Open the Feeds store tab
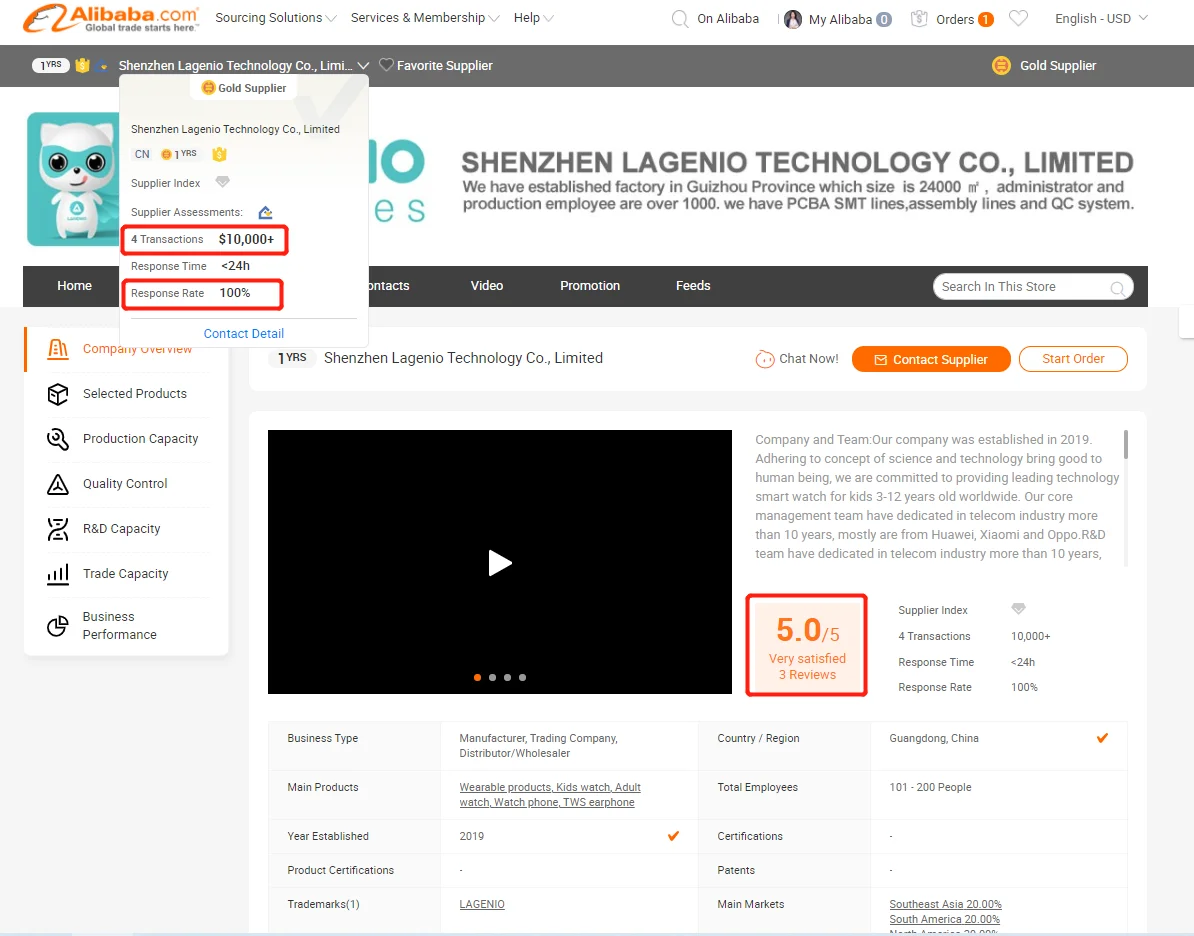The width and height of the screenshot is (1194, 936). pyautogui.click(x=693, y=286)
